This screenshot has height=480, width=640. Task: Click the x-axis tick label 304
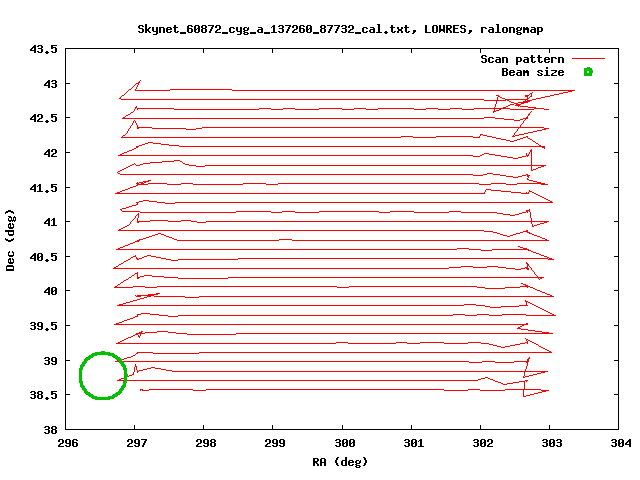coord(621,443)
